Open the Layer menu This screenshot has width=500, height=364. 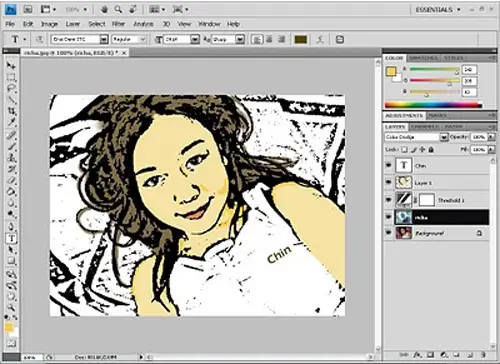pos(73,24)
